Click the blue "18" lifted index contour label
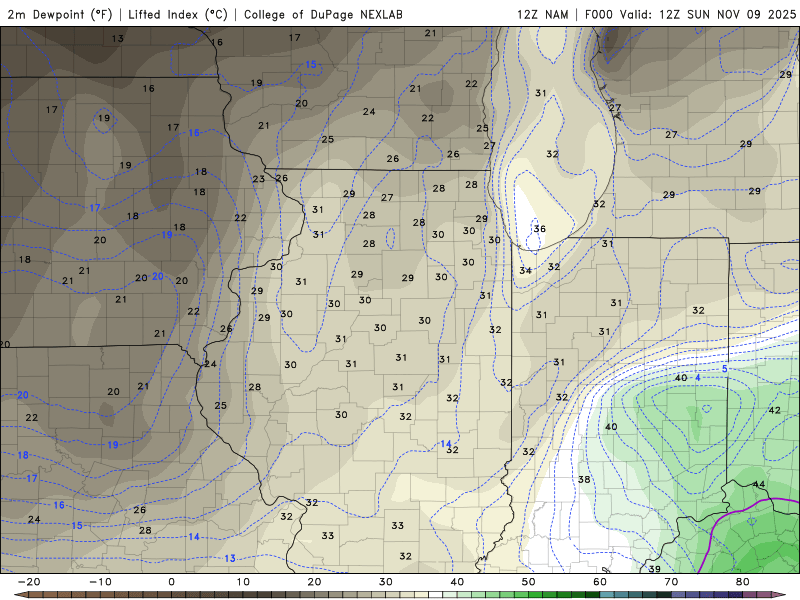 [23, 455]
